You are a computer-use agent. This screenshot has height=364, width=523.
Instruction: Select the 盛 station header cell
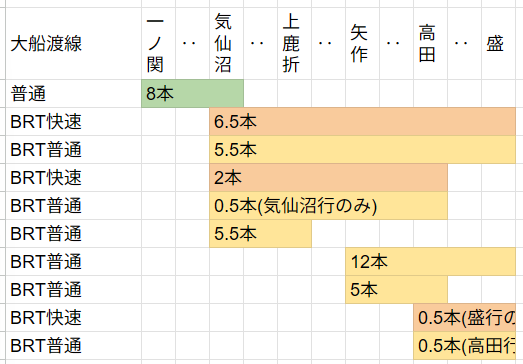pyautogui.click(x=499, y=43)
